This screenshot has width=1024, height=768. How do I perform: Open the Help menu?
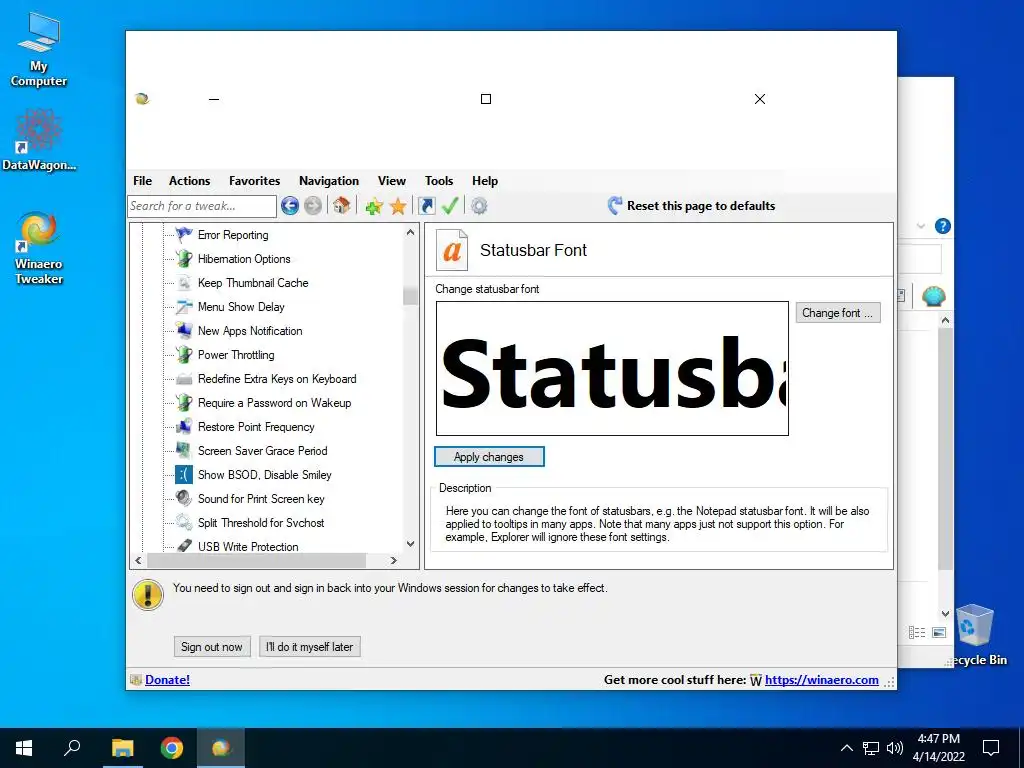point(485,181)
